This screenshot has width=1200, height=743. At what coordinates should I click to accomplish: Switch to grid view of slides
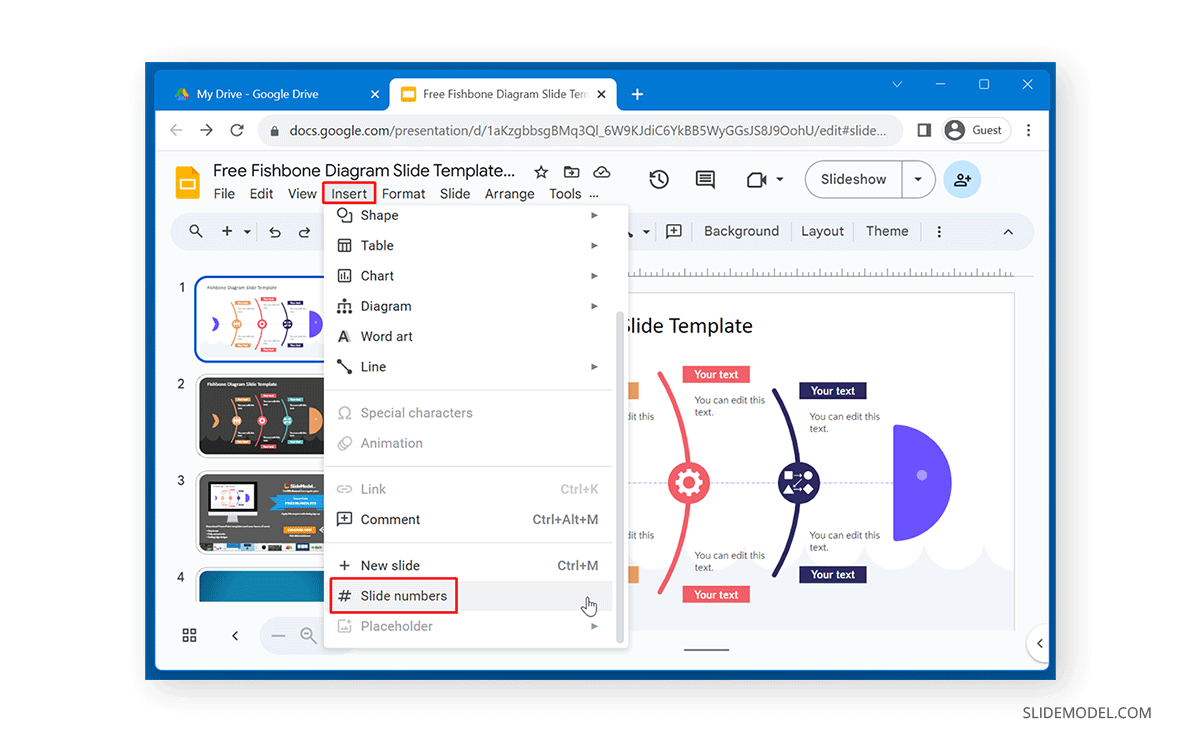tap(189, 635)
